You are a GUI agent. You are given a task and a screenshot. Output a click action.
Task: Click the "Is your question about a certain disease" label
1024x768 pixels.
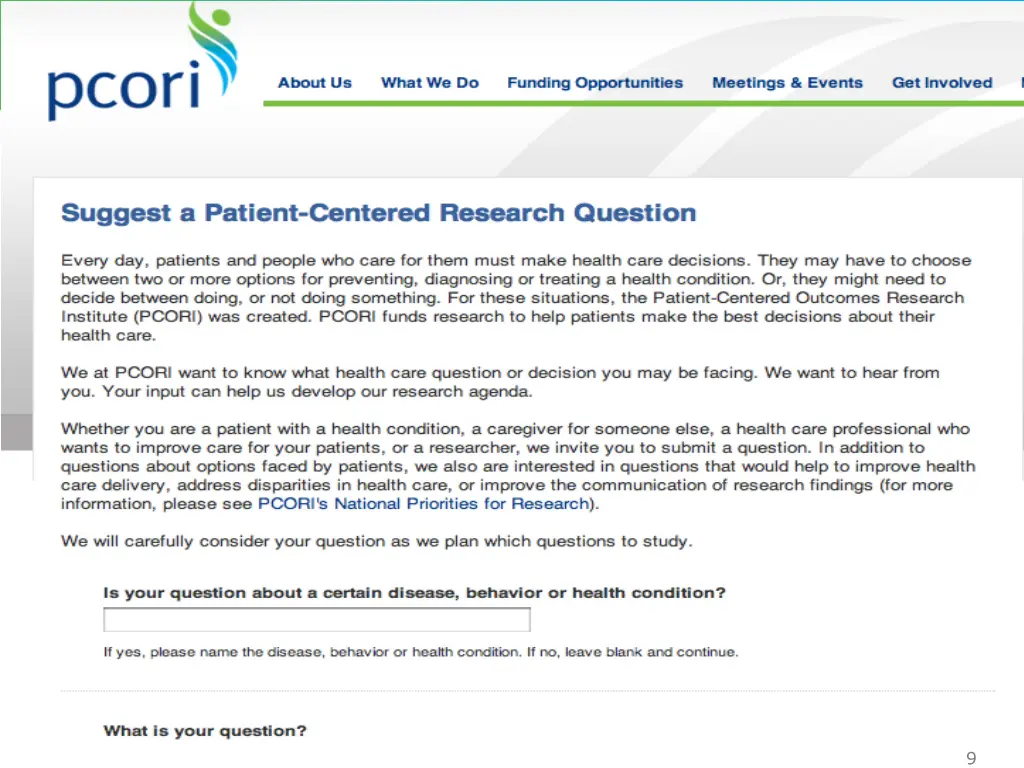(x=414, y=593)
